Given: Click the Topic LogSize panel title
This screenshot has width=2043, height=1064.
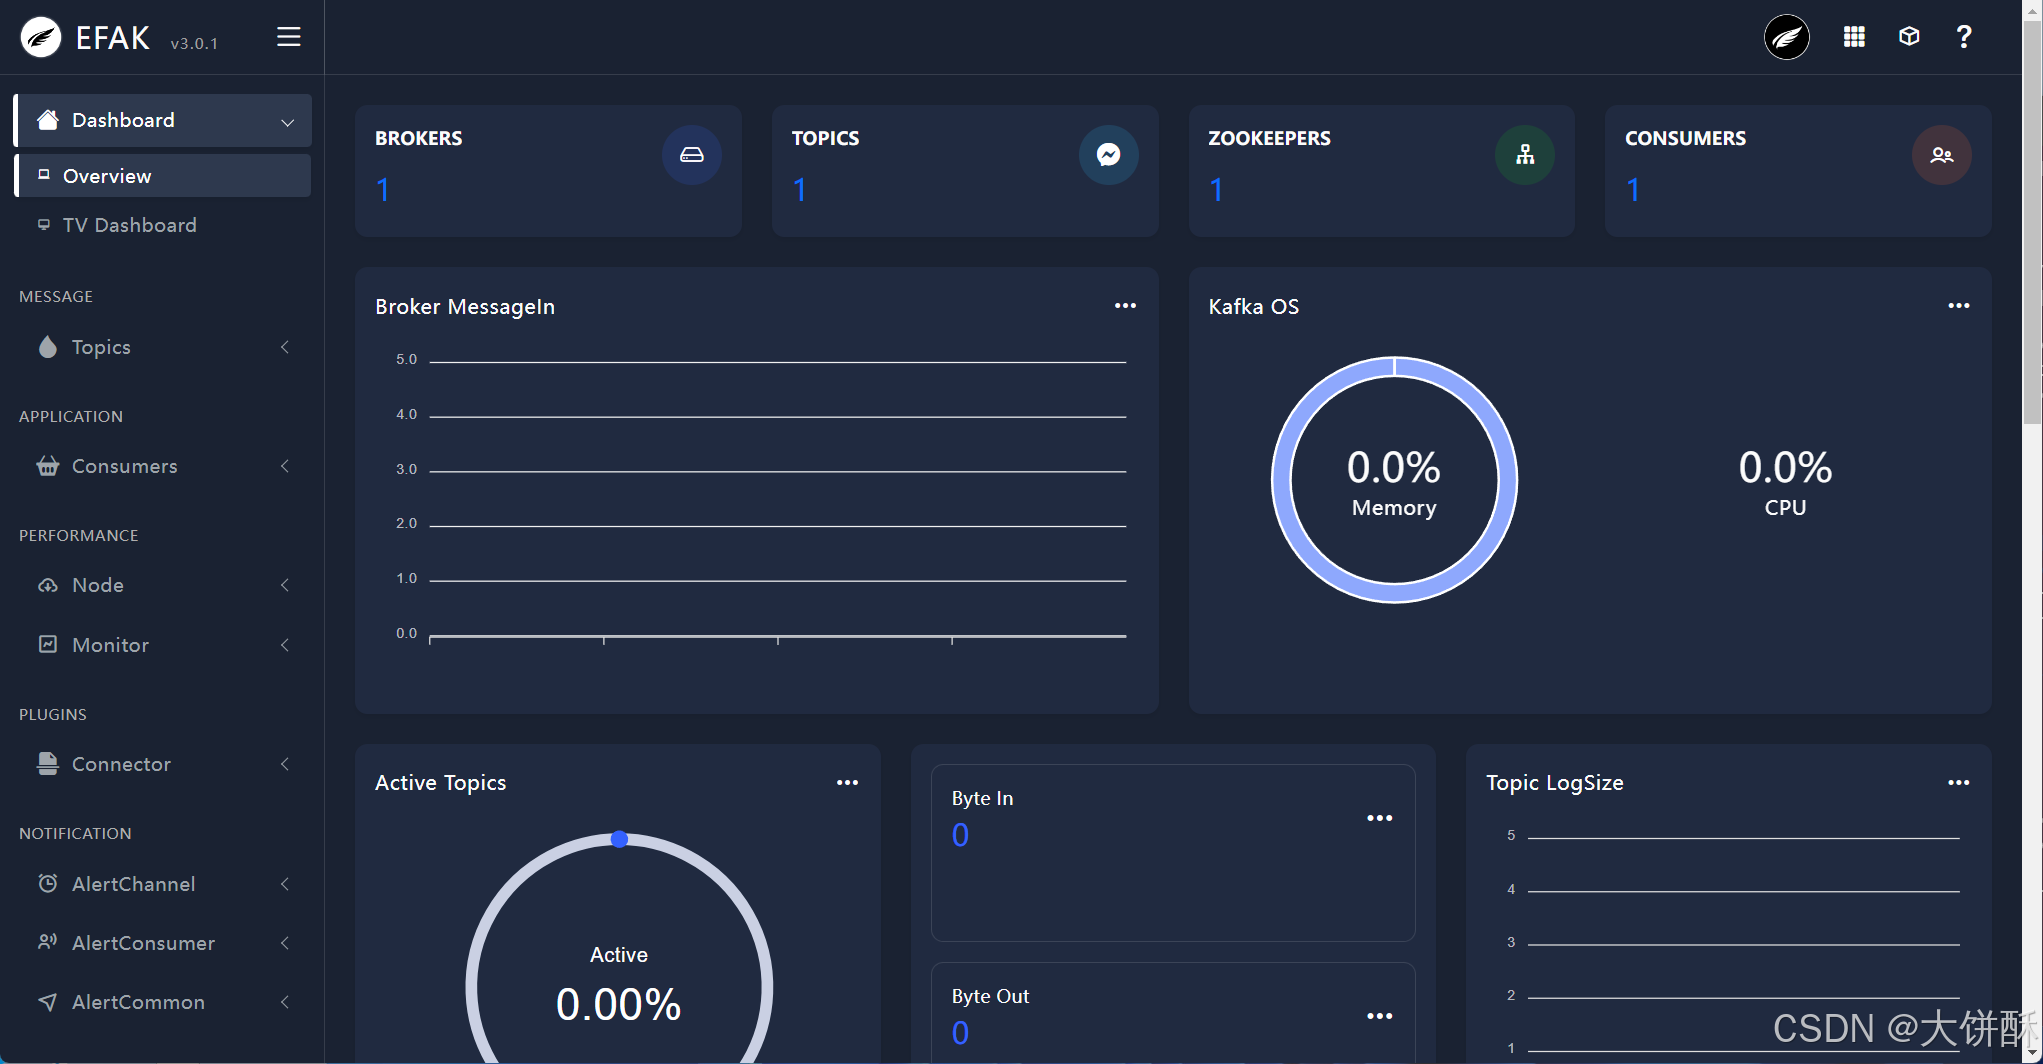Looking at the screenshot, I should click(1555, 783).
